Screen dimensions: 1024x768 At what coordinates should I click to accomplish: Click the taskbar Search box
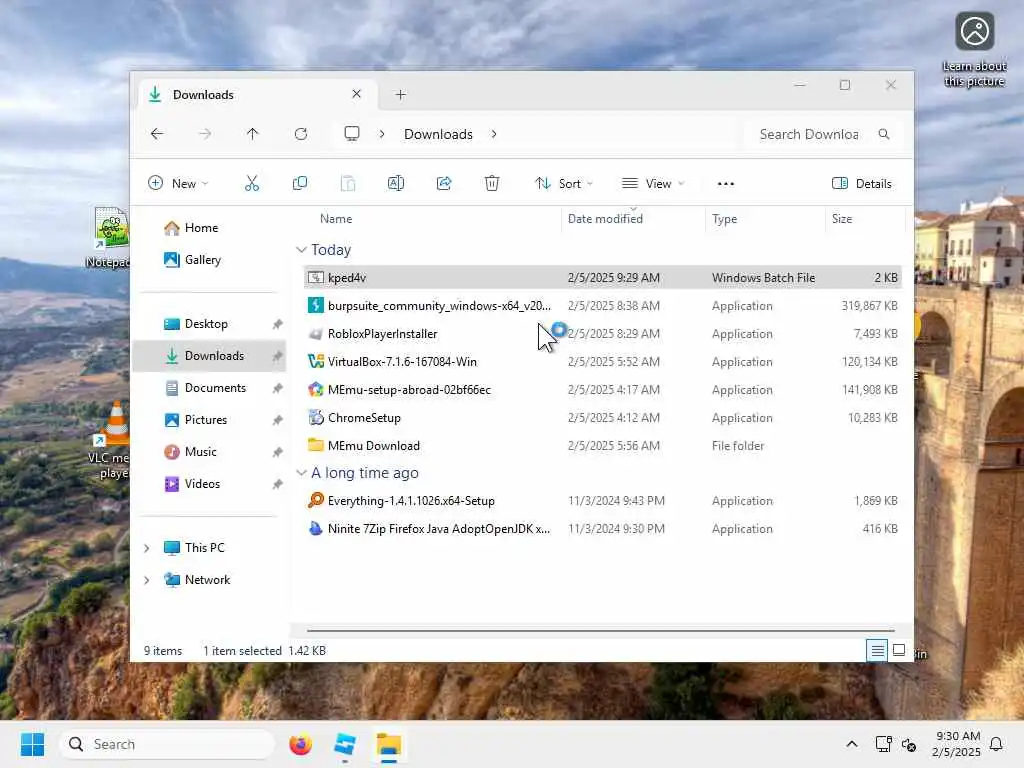(167, 744)
